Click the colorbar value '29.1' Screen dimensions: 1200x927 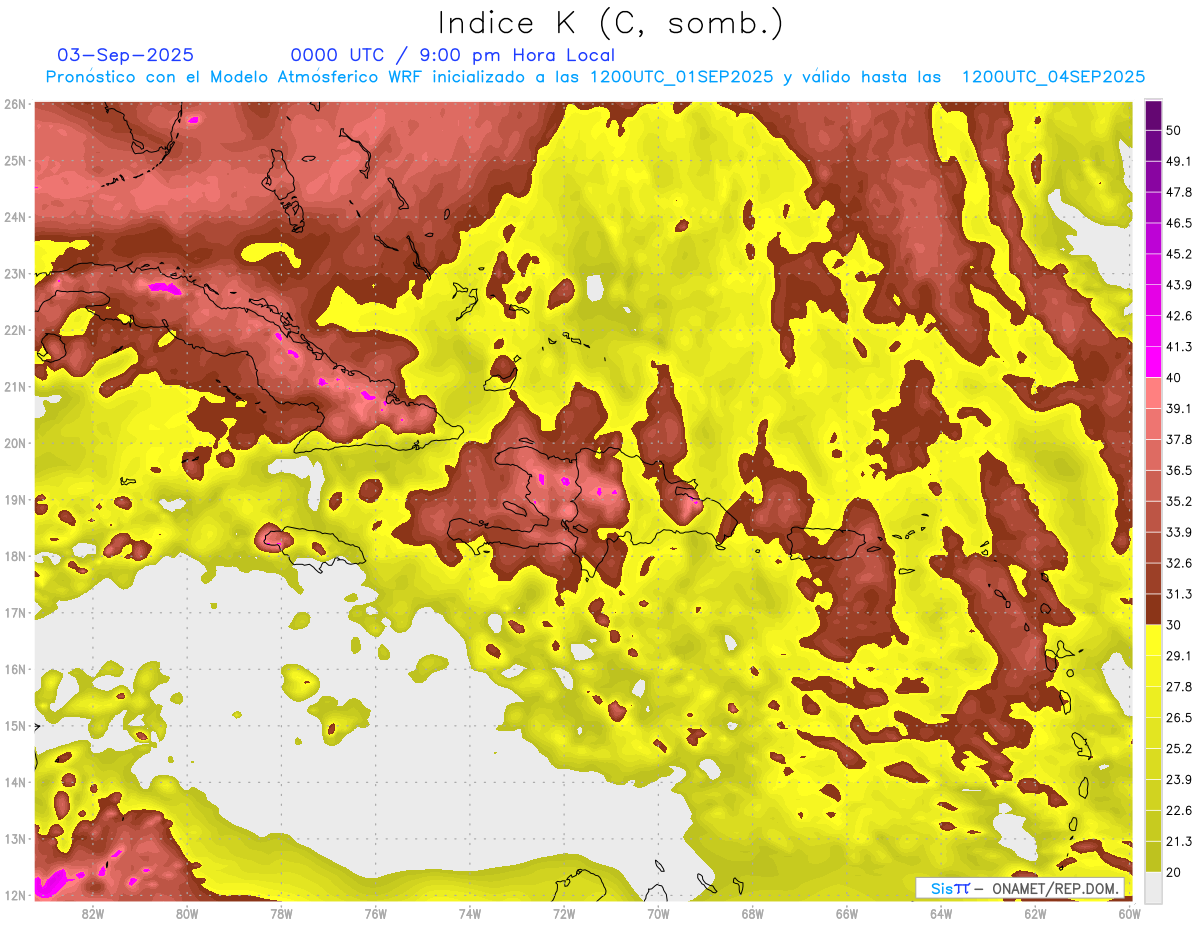tap(1178, 655)
